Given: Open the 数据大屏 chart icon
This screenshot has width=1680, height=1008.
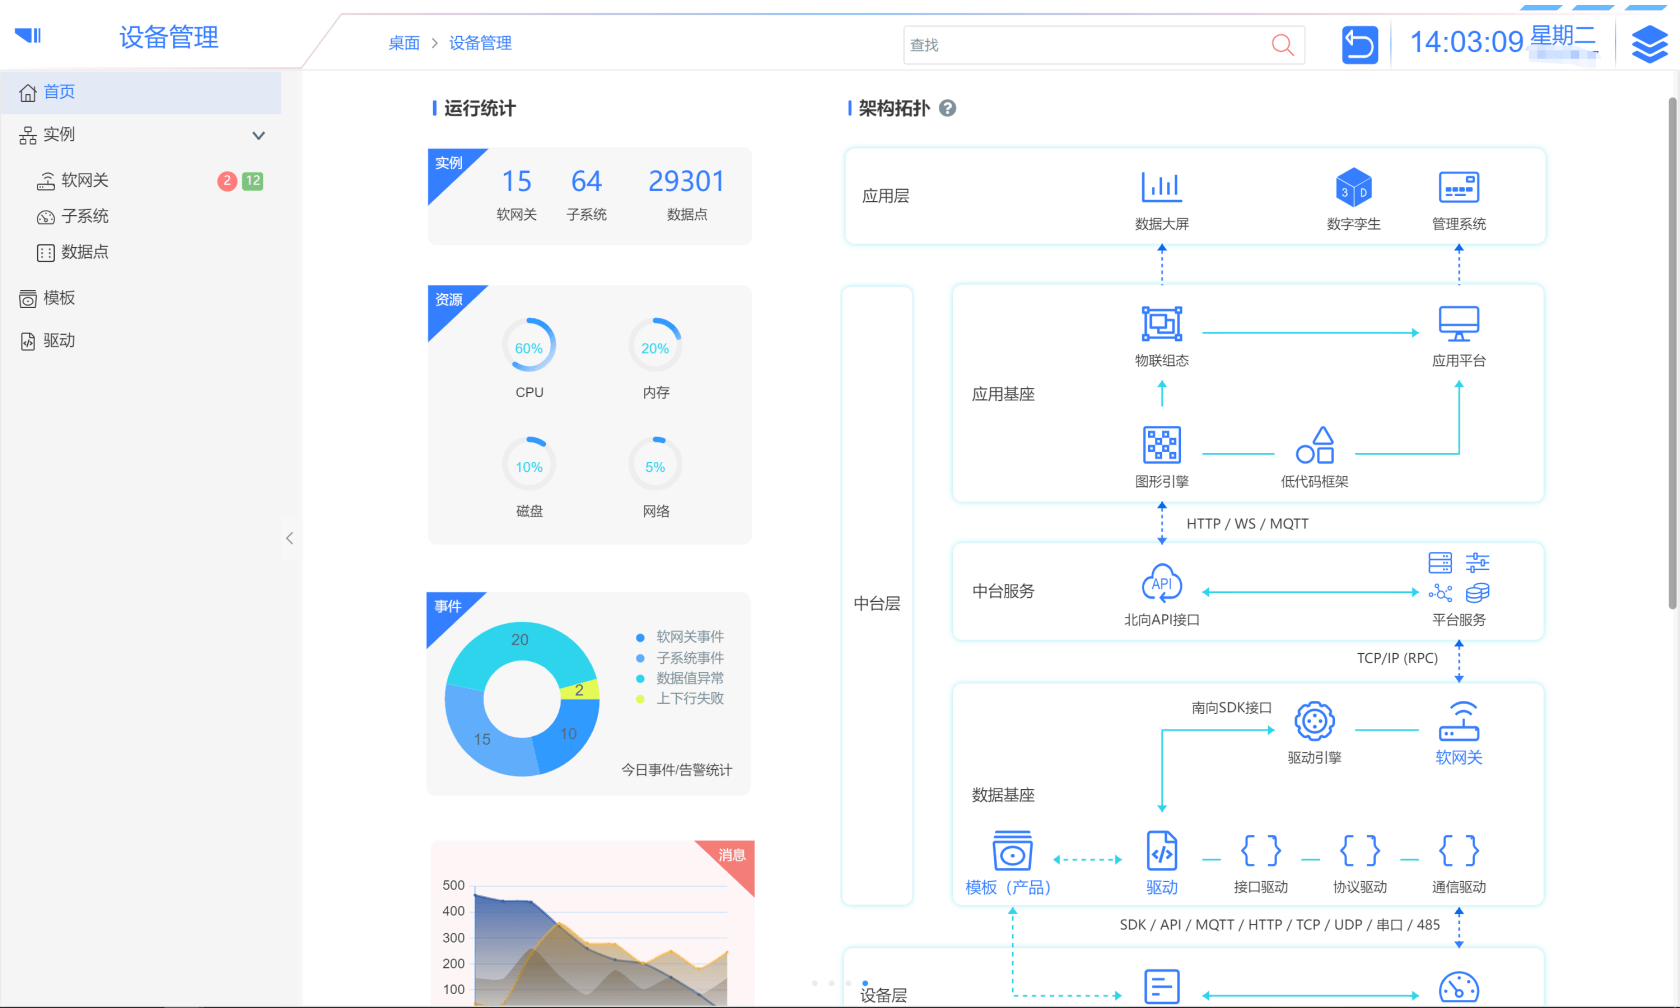Looking at the screenshot, I should (1161, 187).
